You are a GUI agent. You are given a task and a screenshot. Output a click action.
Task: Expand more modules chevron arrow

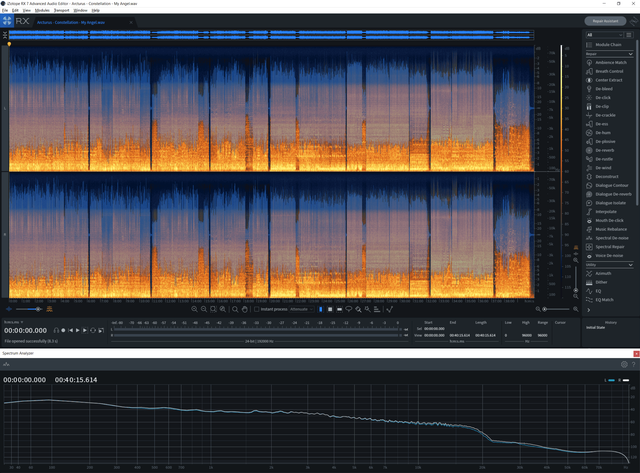(x=589, y=310)
